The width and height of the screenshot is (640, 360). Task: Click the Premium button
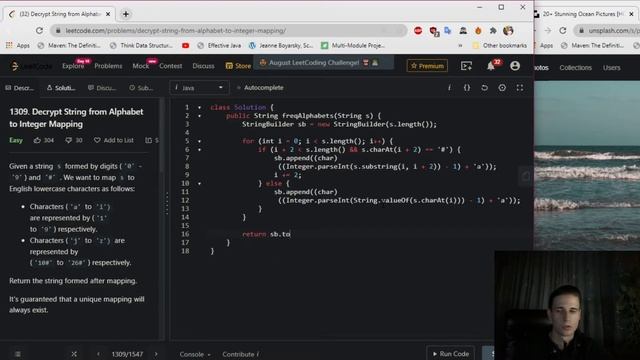(427, 66)
